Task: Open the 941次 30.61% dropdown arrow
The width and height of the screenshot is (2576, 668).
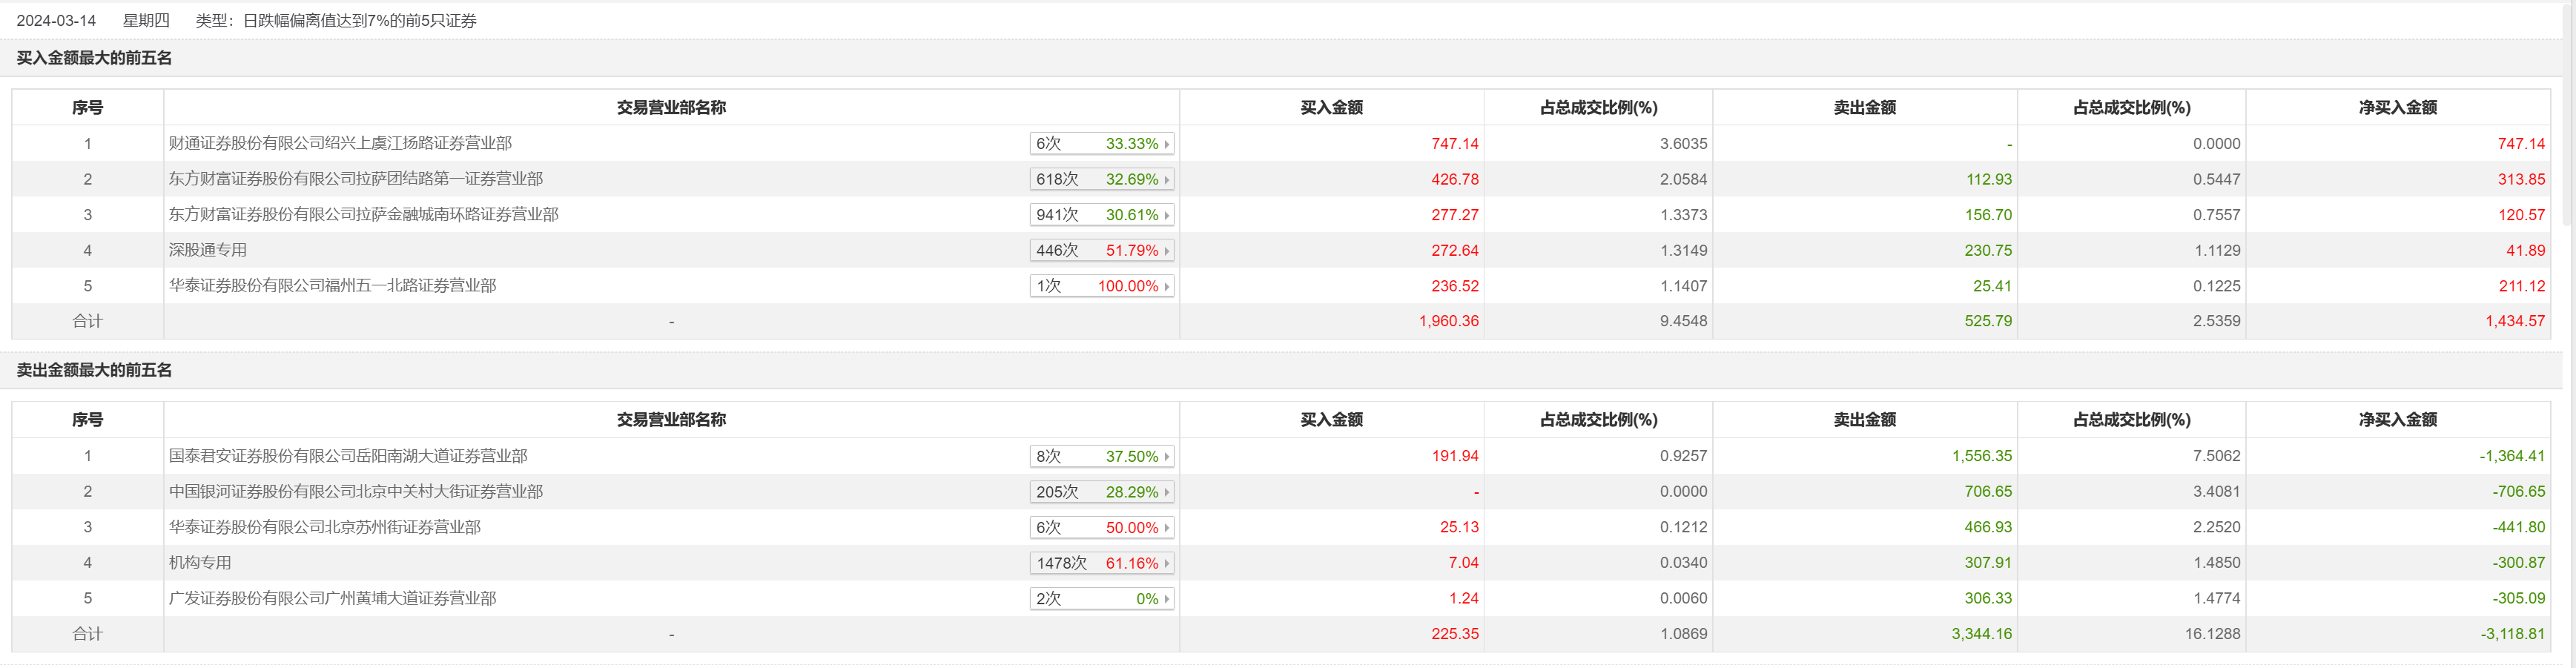Action: tap(1166, 215)
